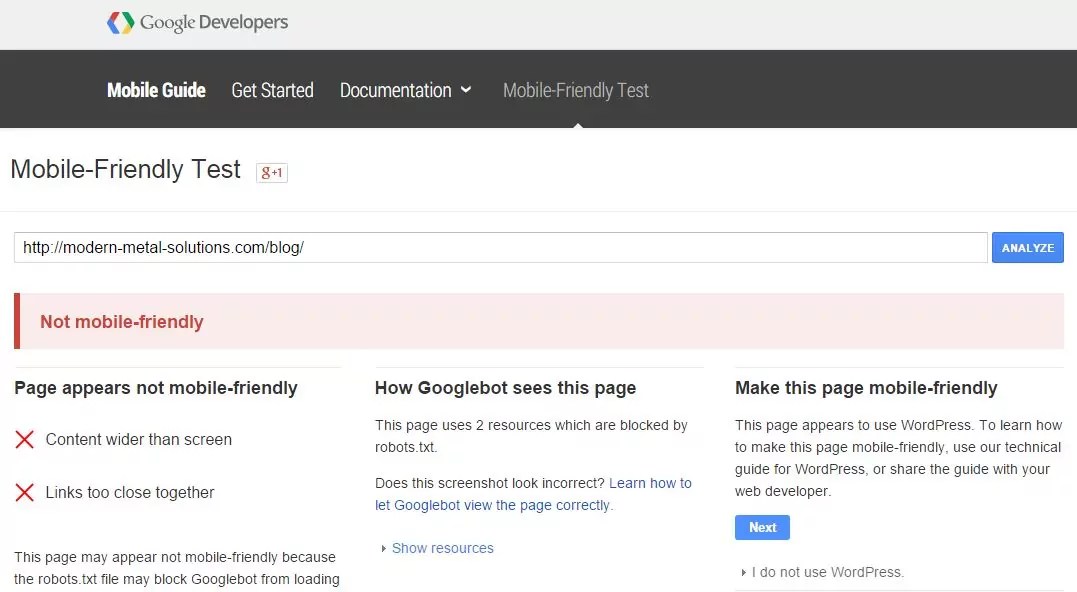1077x592 pixels.
Task: Click the Mobile-Friendly Test page heading
Action: click(x=126, y=170)
